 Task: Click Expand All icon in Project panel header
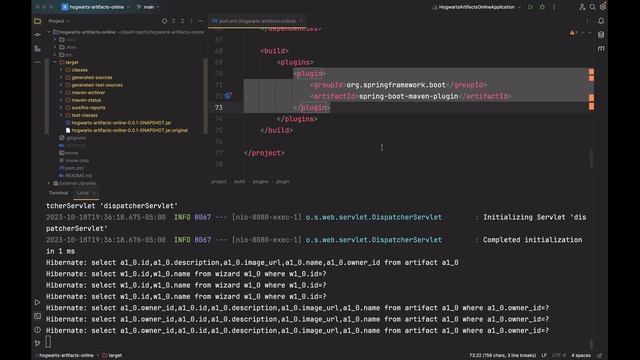173,21
